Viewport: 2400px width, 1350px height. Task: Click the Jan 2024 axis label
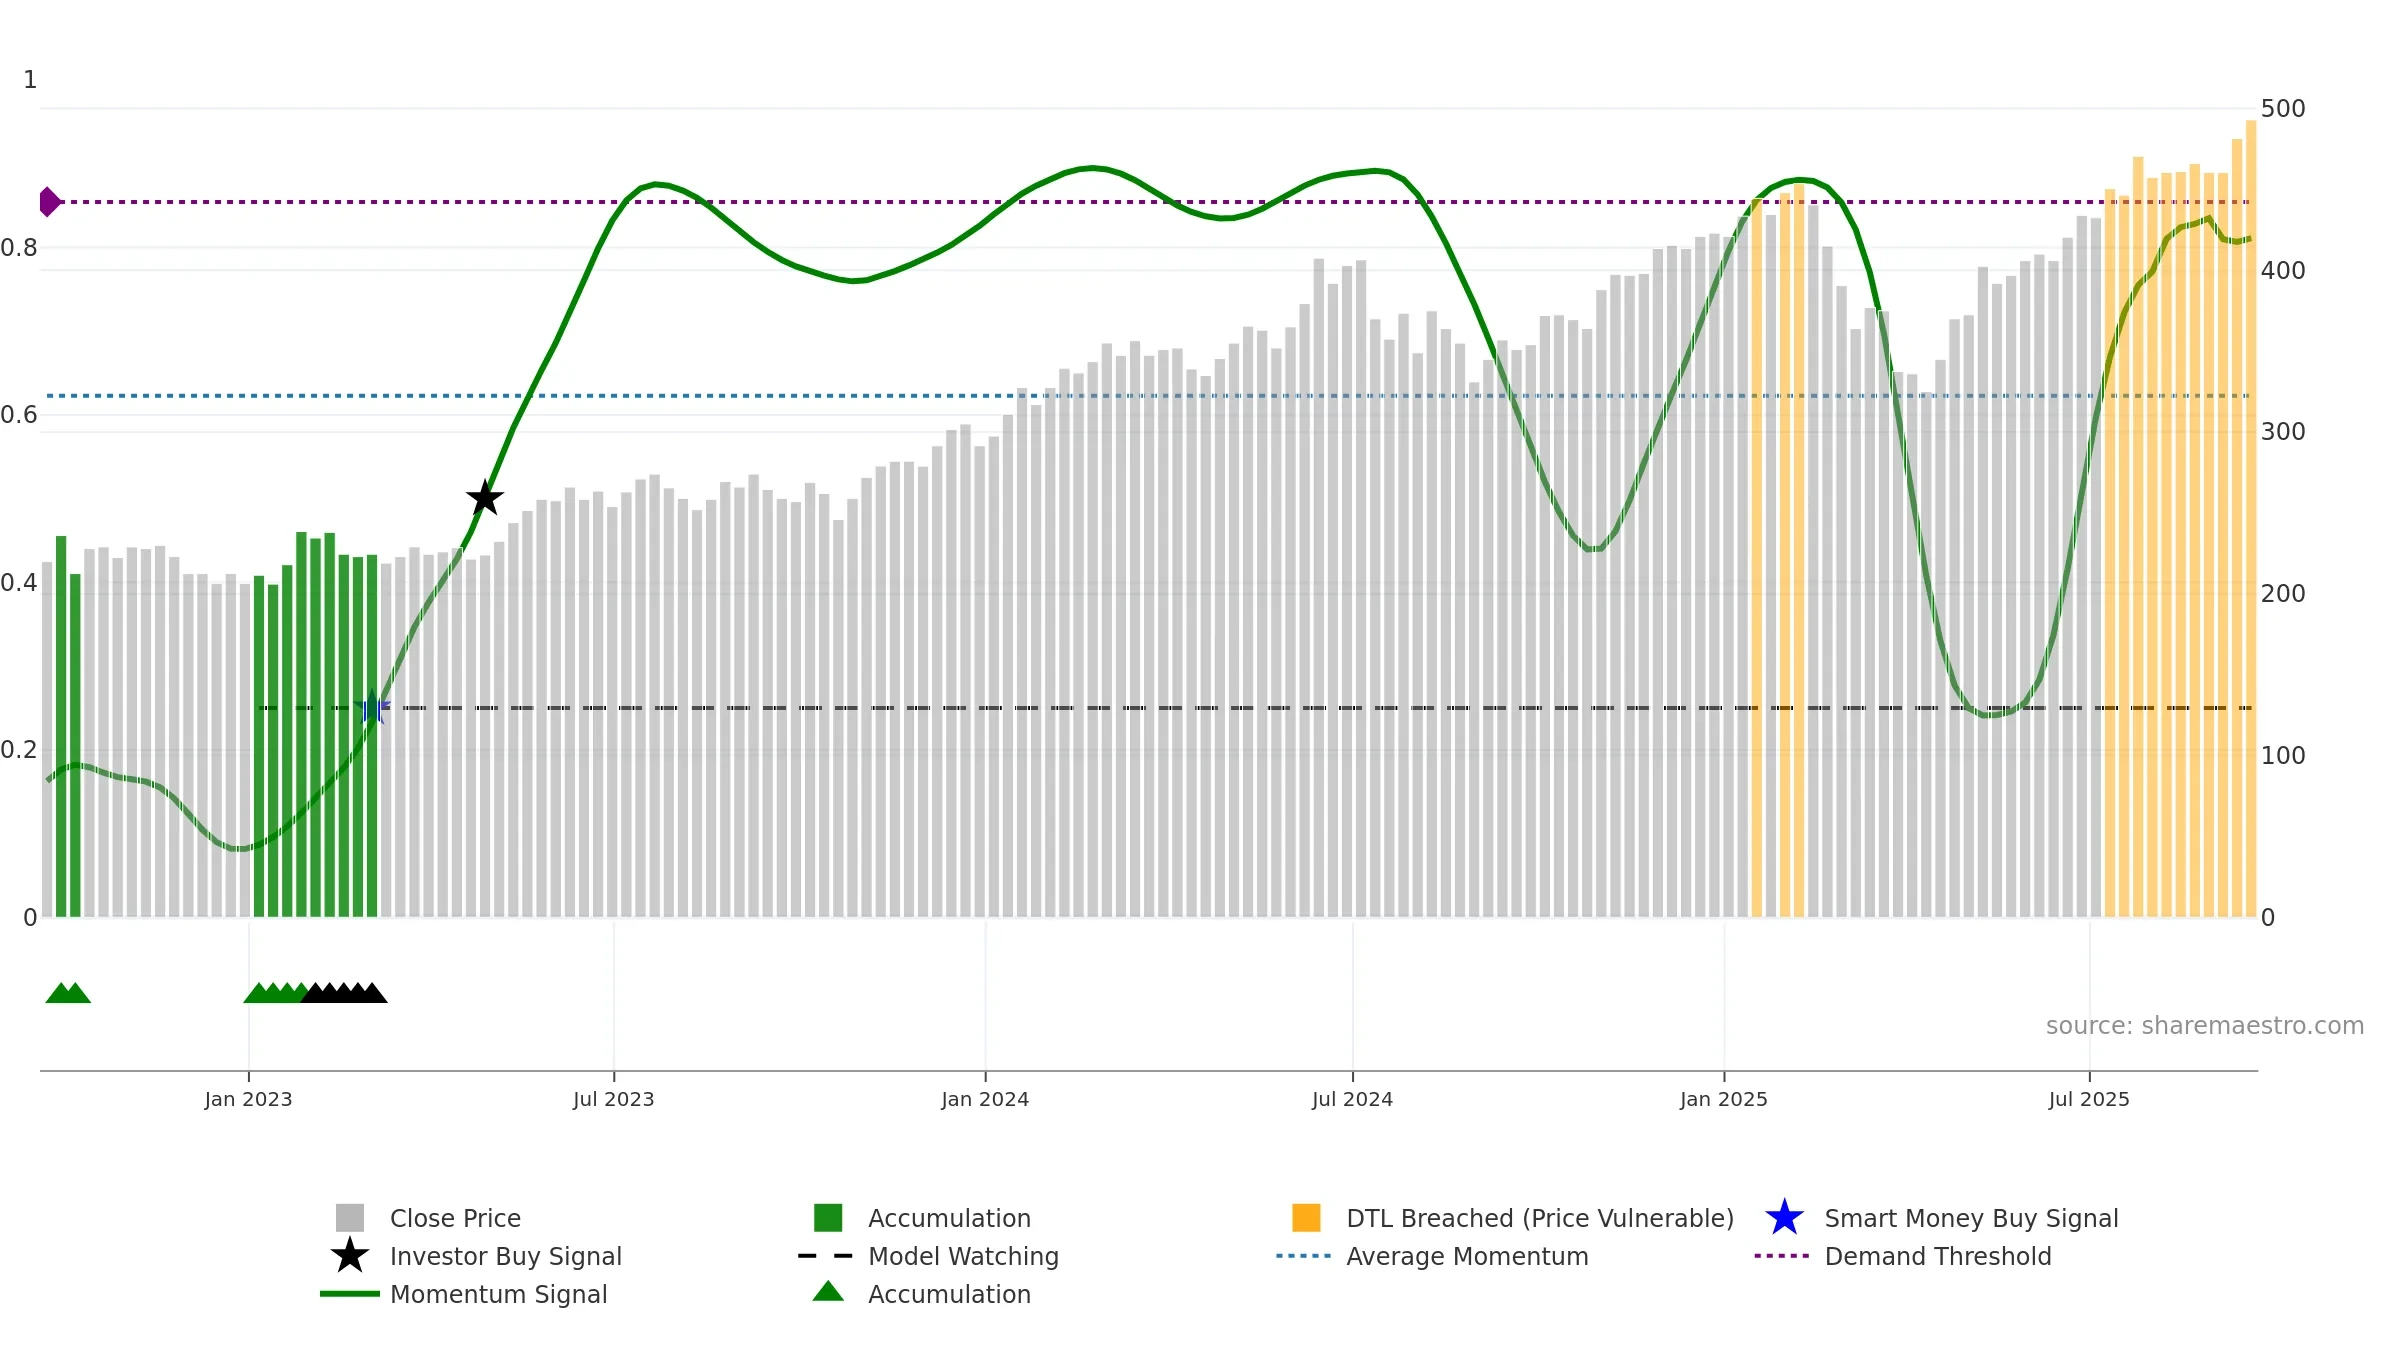pyautogui.click(x=985, y=1100)
